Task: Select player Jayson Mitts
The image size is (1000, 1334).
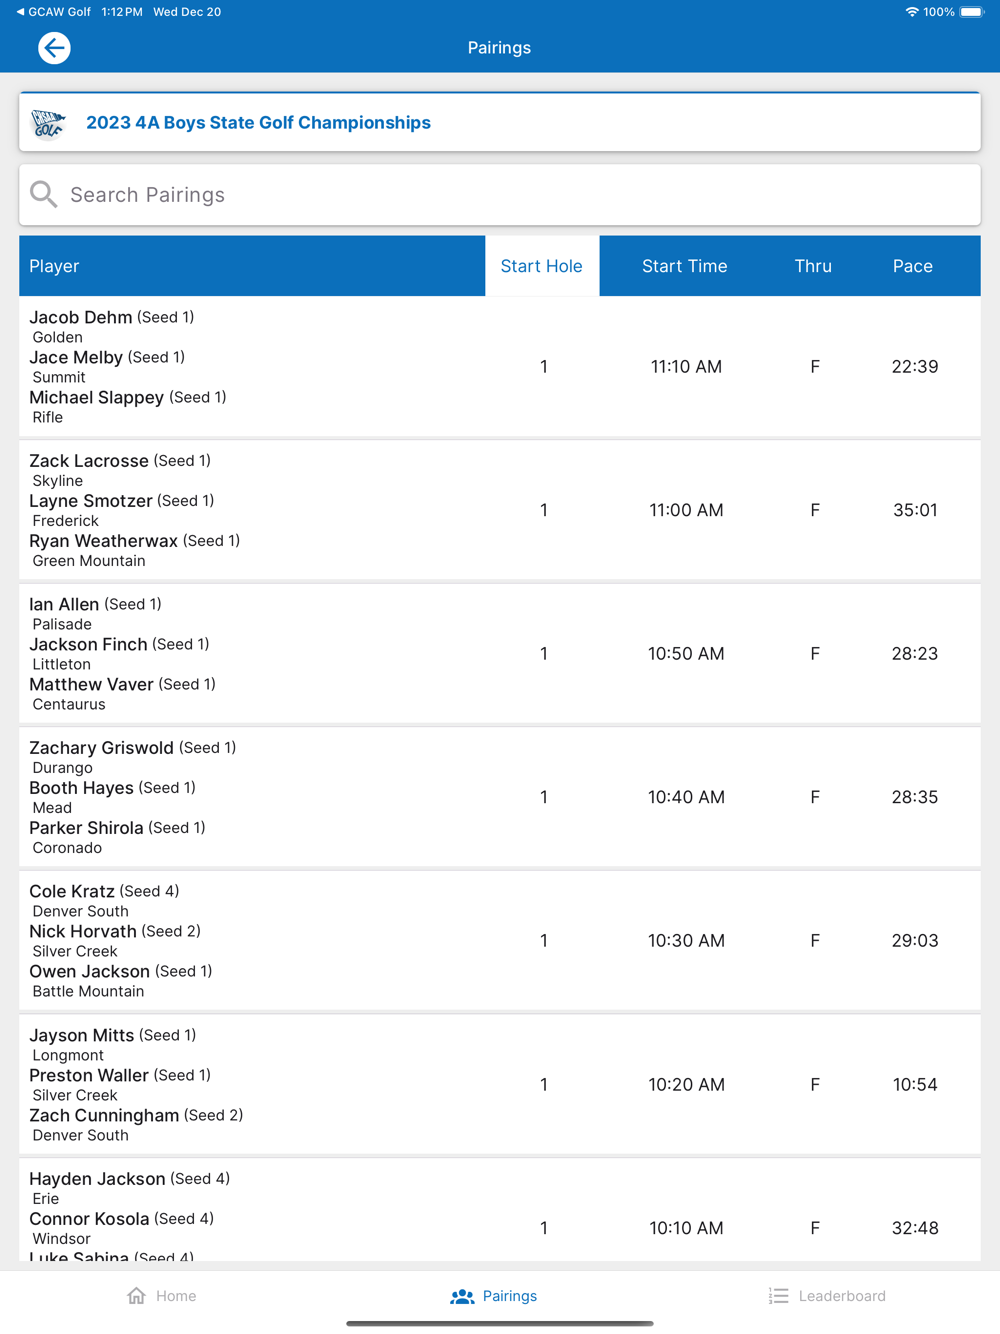Action: point(82,1035)
